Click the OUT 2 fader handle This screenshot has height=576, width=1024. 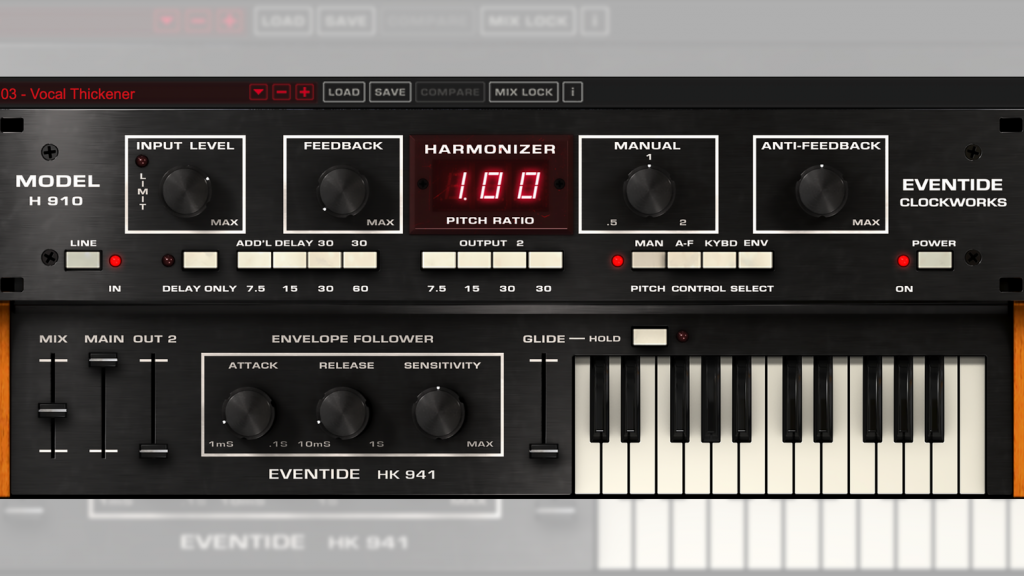point(153,450)
